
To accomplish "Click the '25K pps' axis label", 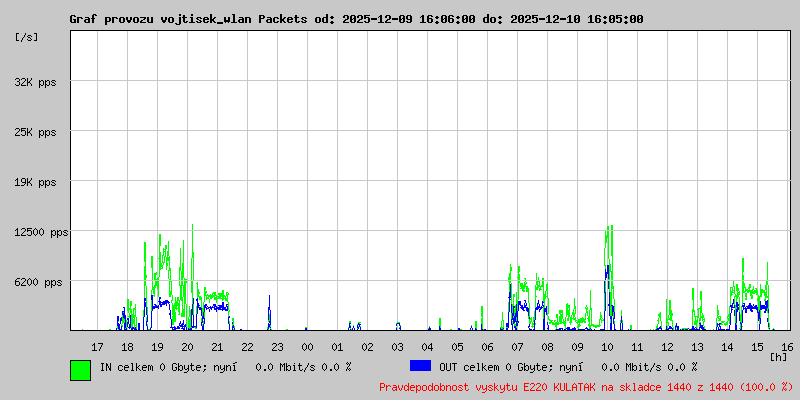I will [35, 132].
